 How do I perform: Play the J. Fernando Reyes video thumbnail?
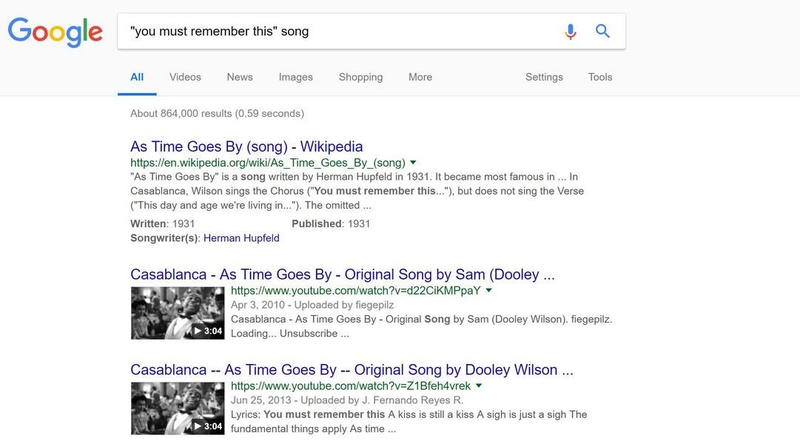pos(178,408)
